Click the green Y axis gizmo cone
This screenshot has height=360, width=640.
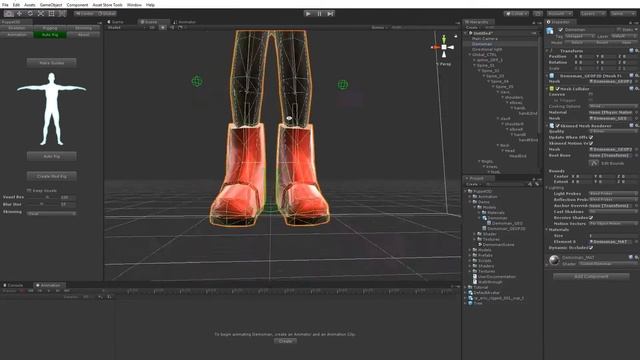tap(444, 39)
